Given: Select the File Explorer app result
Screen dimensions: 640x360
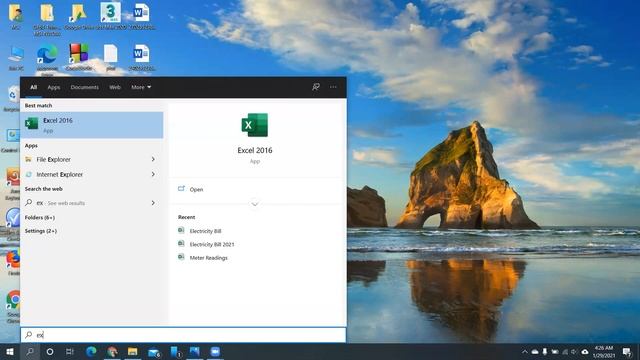Looking at the screenshot, I should pos(92,159).
